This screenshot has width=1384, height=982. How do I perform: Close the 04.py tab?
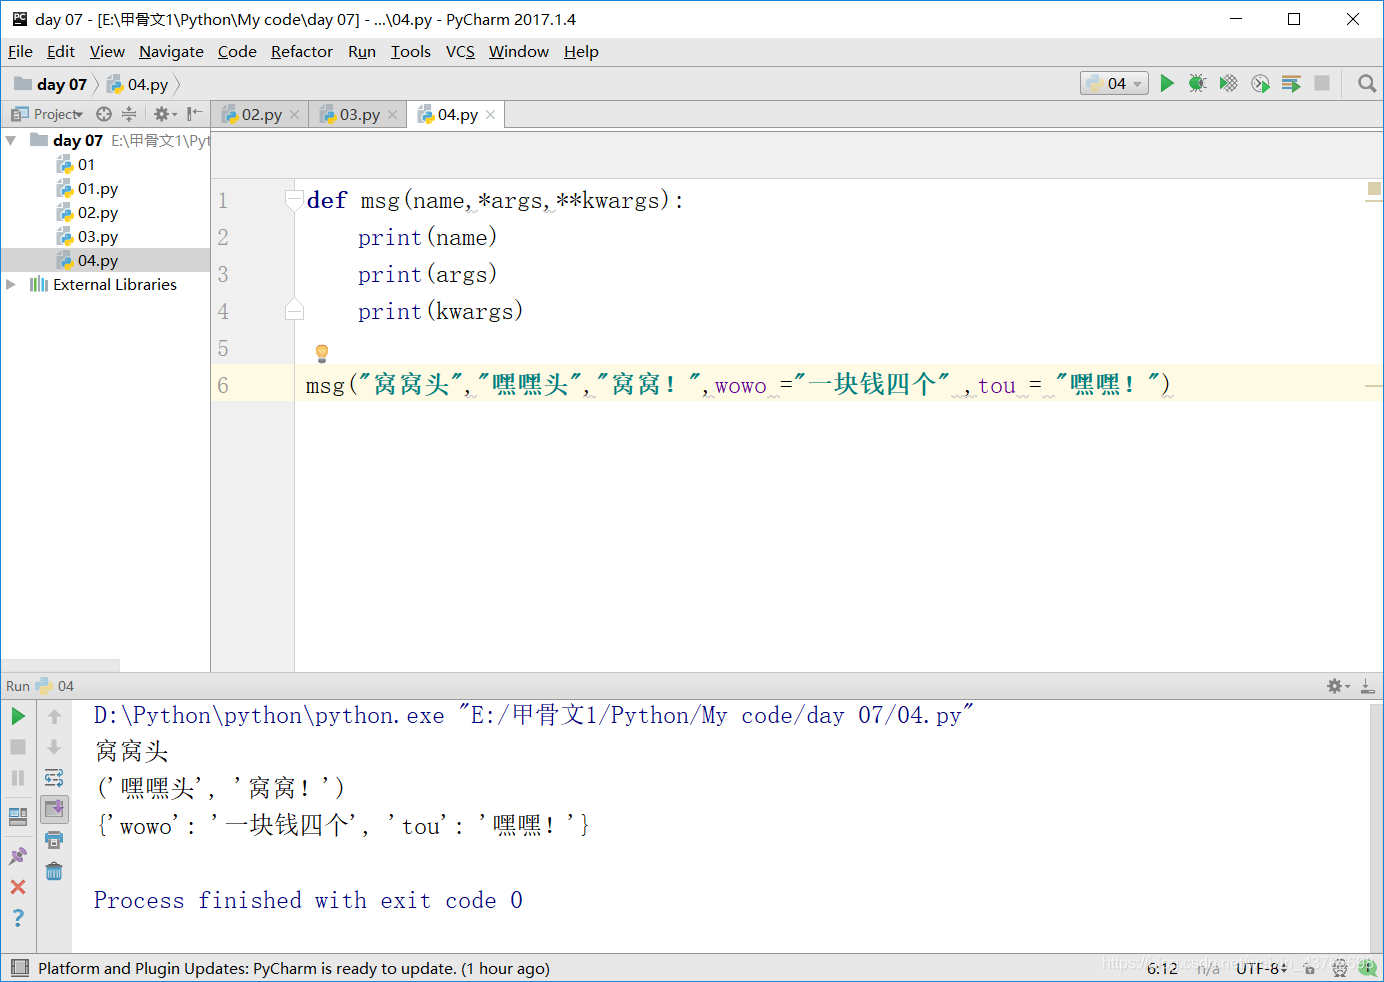491,115
